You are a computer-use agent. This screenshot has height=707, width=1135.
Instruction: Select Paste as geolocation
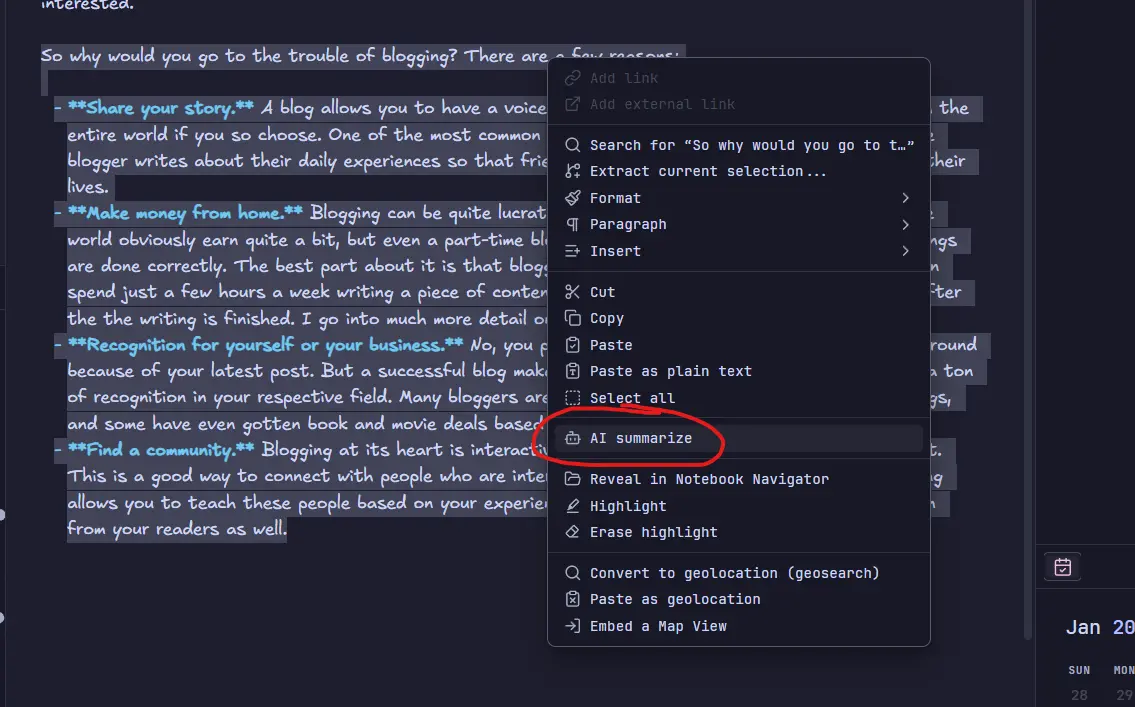click(674, 599)
